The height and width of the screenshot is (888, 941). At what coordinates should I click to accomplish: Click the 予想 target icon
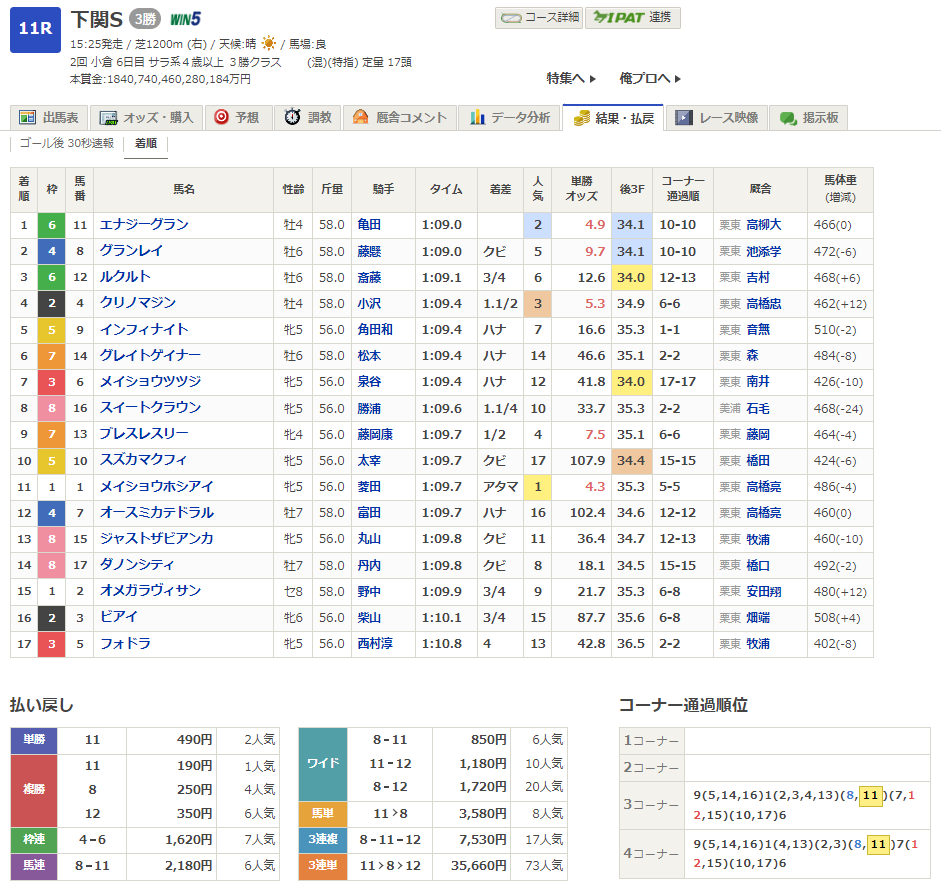point(221,118)
